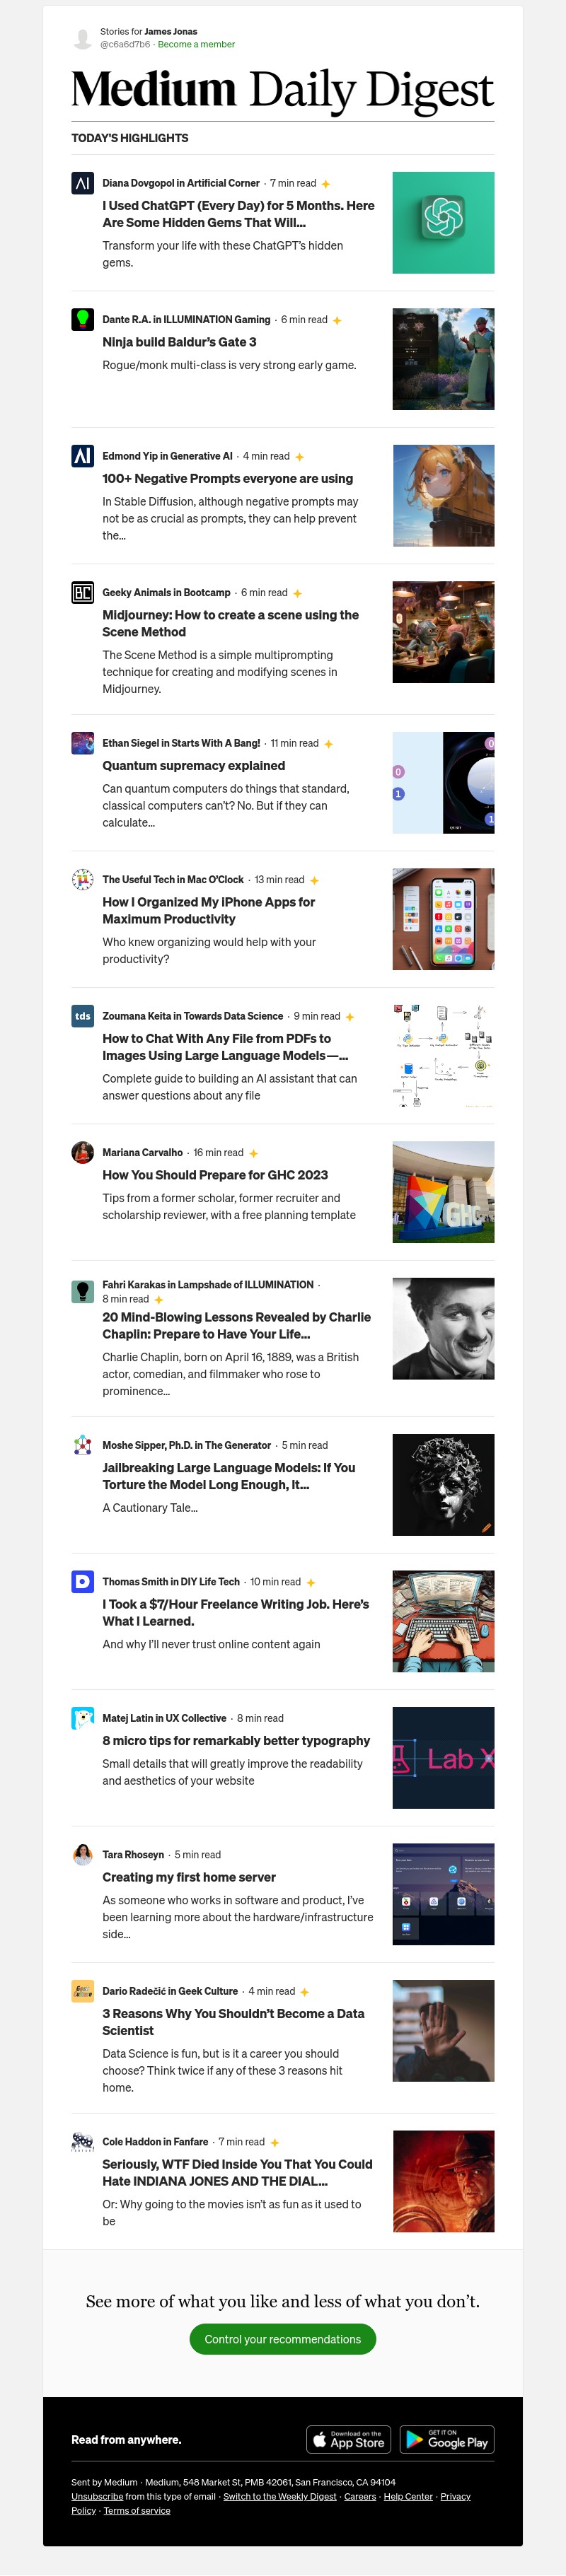Image resolution: width=566 pixels, height=2576 pixels.
Task: Open the Terms of service link
Action: pos(137,2510)
